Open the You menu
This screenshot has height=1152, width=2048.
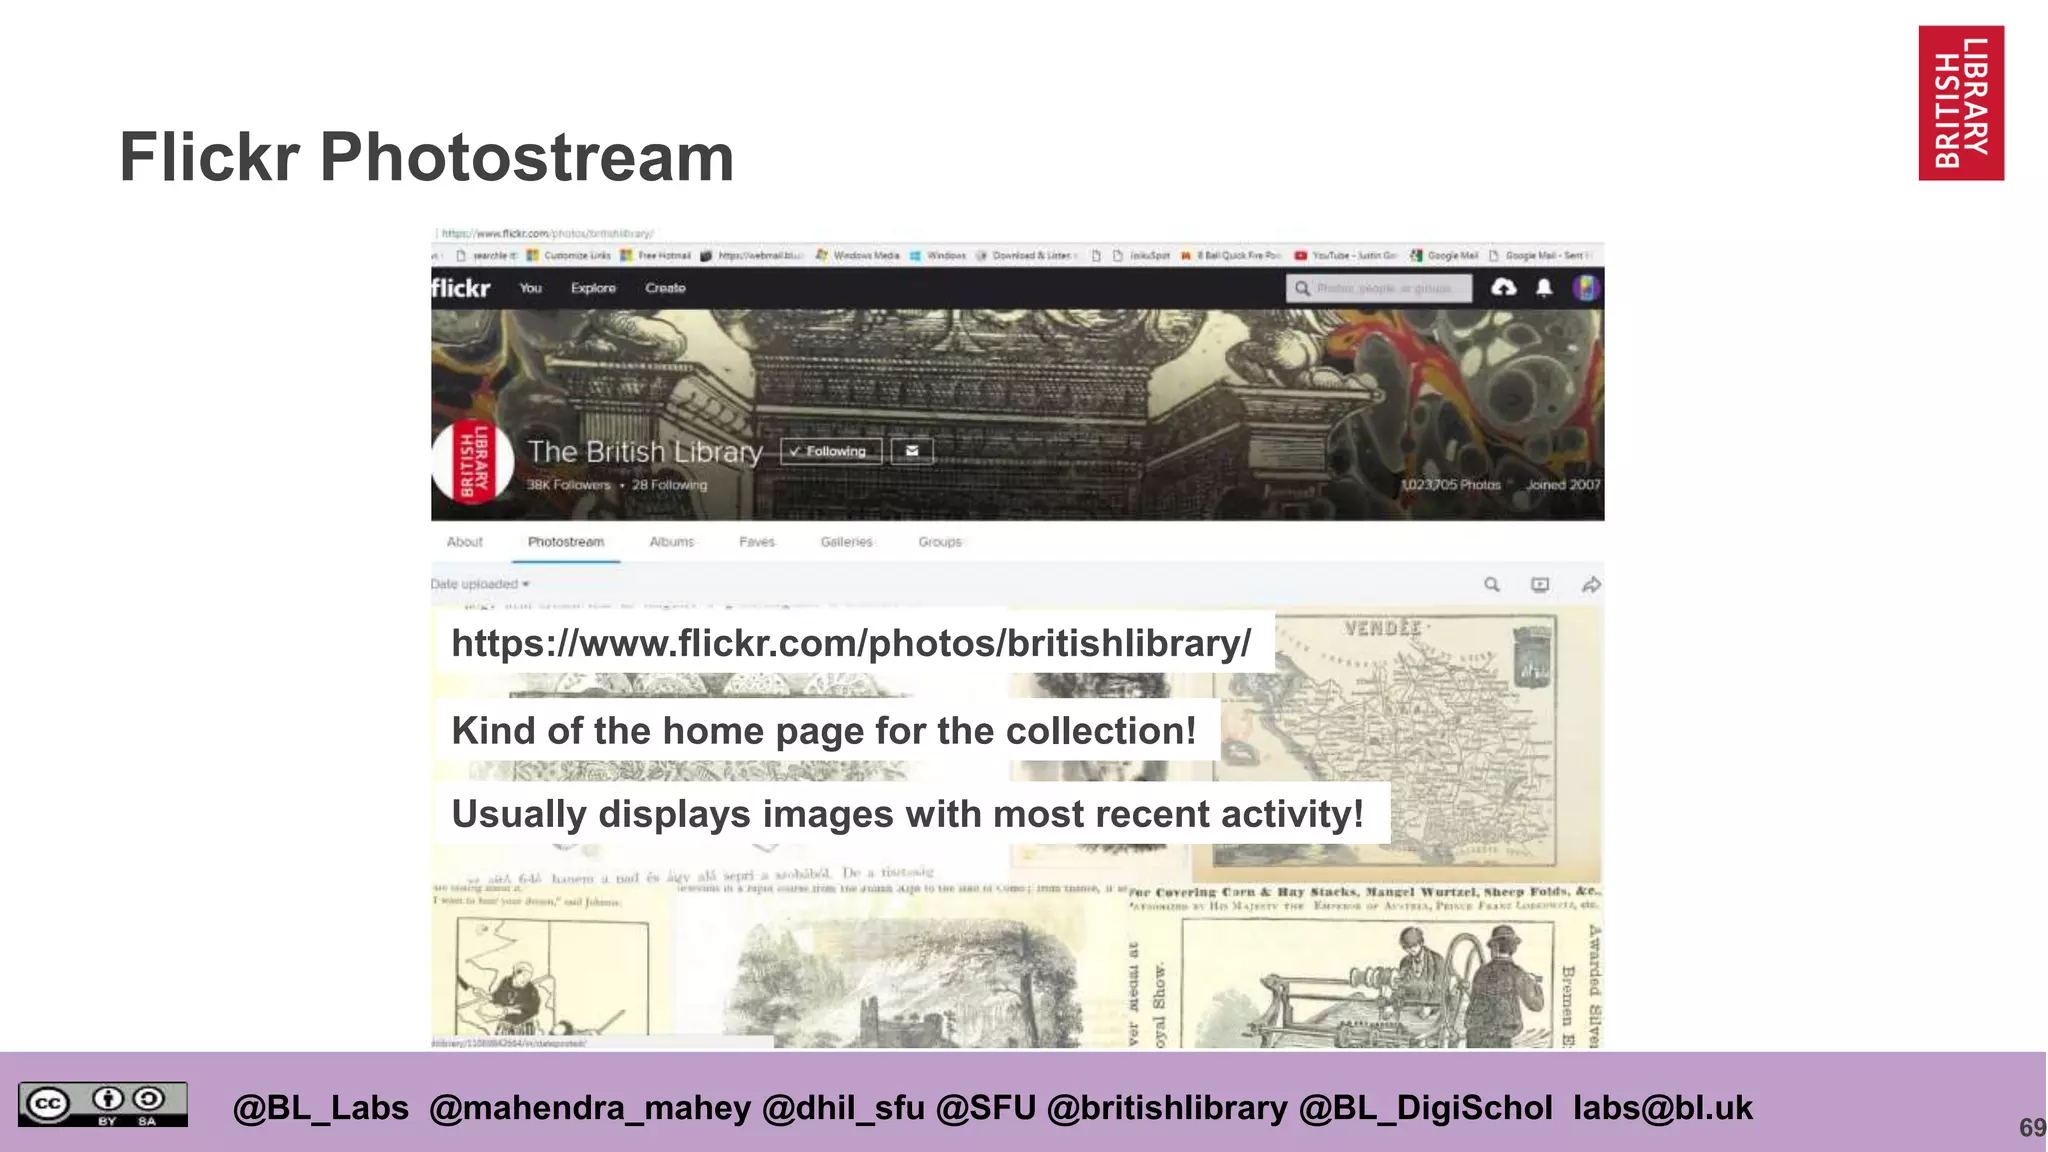click(x=530, y=288)
